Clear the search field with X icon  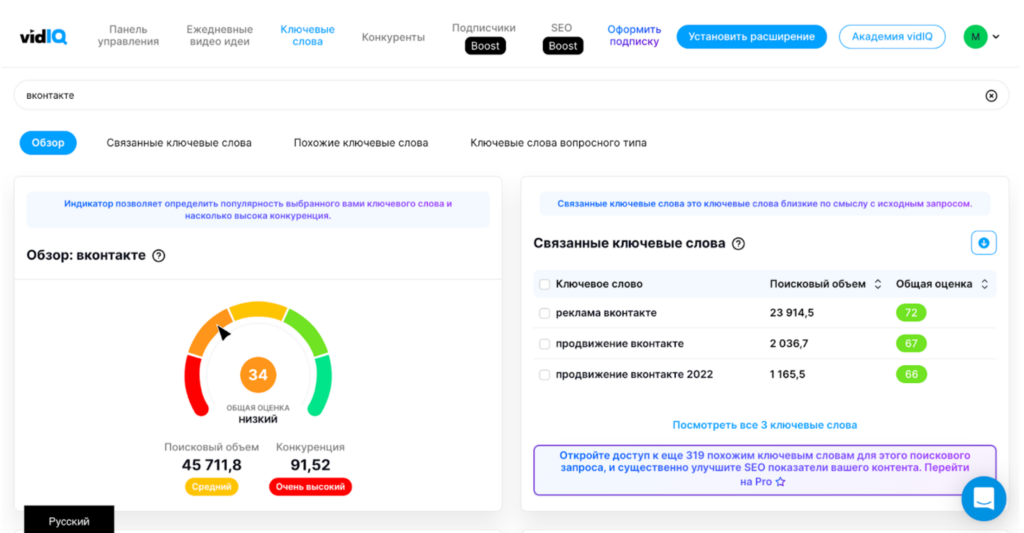click(x=991, y=96)
